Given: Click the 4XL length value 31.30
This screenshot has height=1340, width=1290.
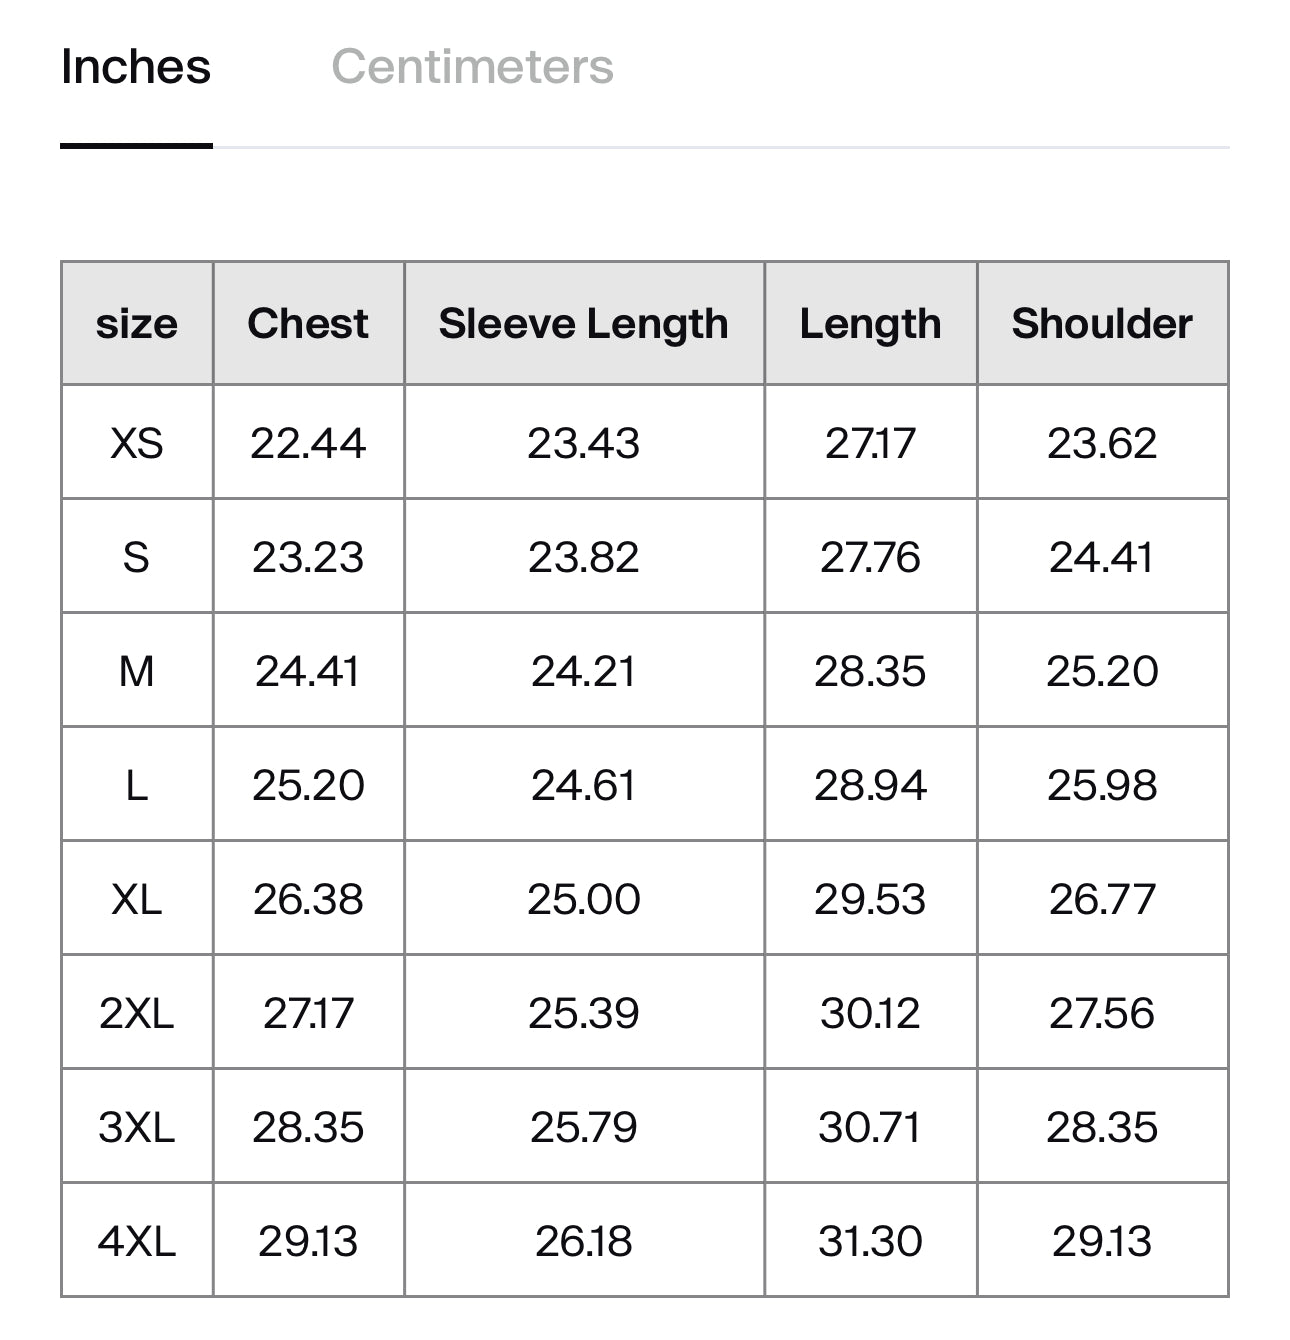Looking at the screenshot, I should [870, 1241].
